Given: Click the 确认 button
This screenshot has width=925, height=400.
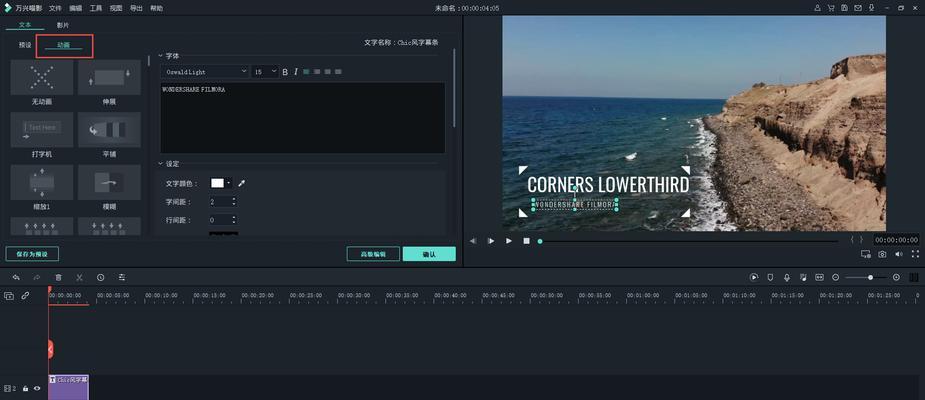Looking at the screenshot, I should (x=429, y=254).
